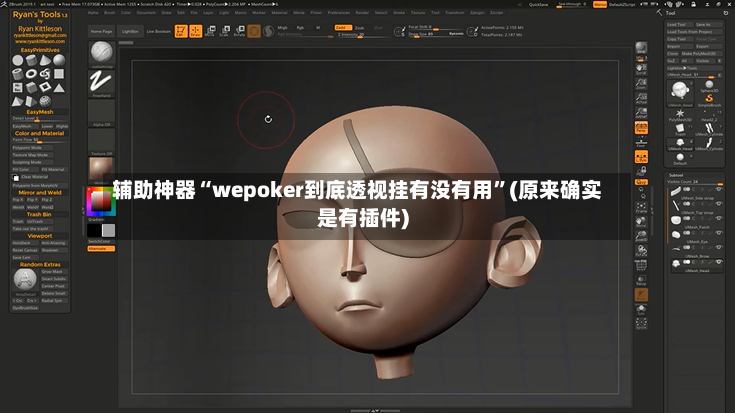Open the Preferences menu
The image size is (735, 413).
(x=338, y=13)
